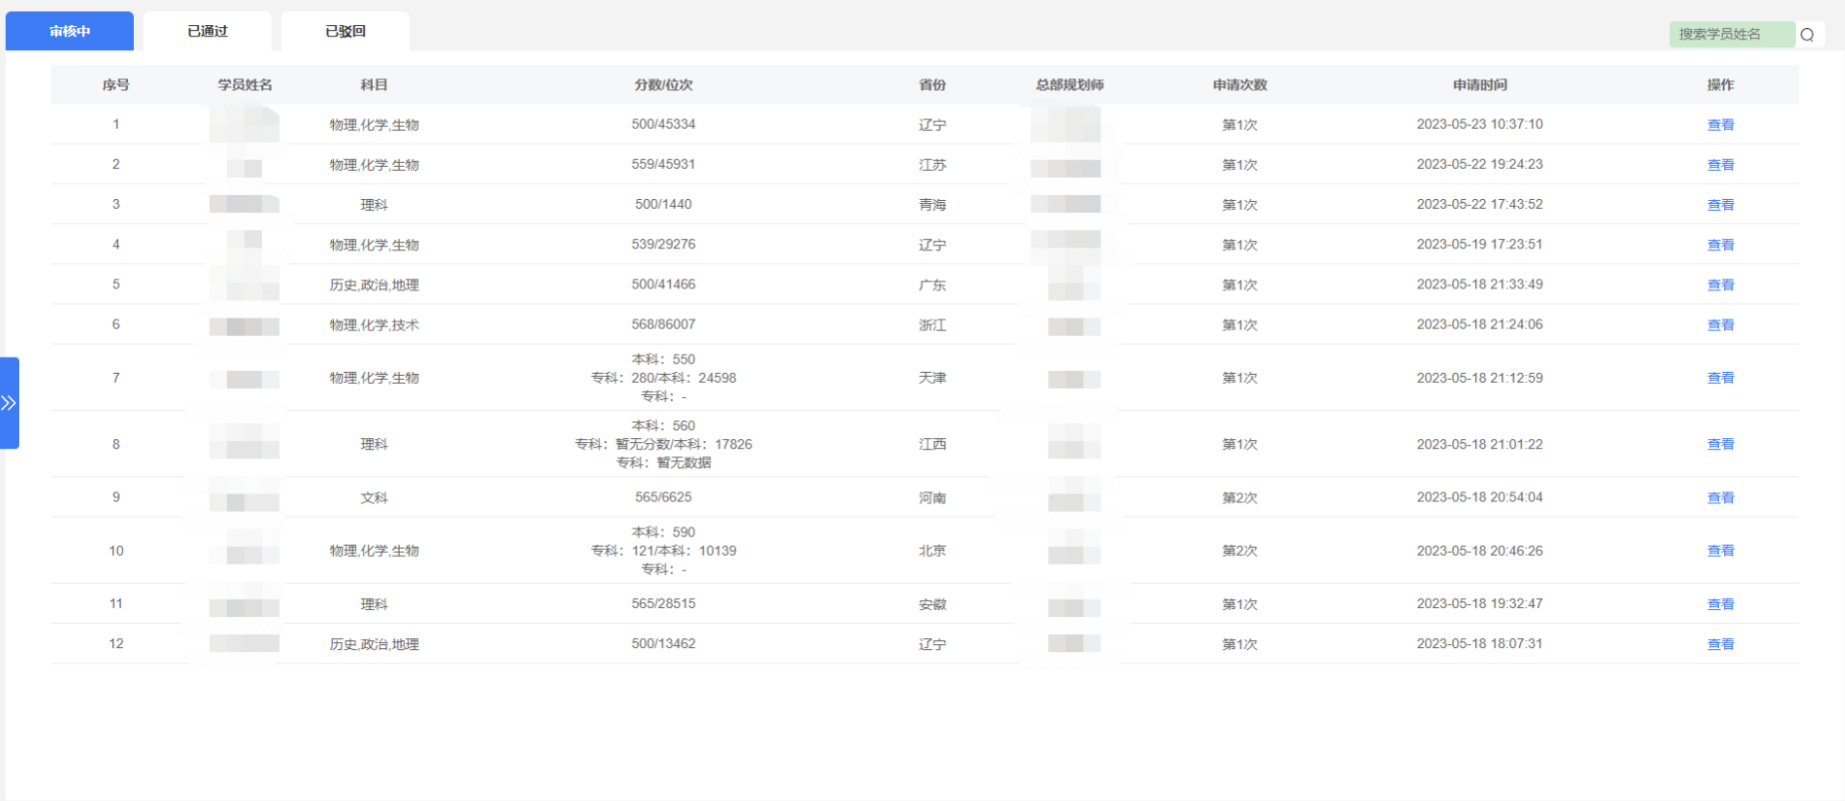1845x801 pixels.
Task: Open the 天津 row's 查看 link
Action: pos(1720,378)
